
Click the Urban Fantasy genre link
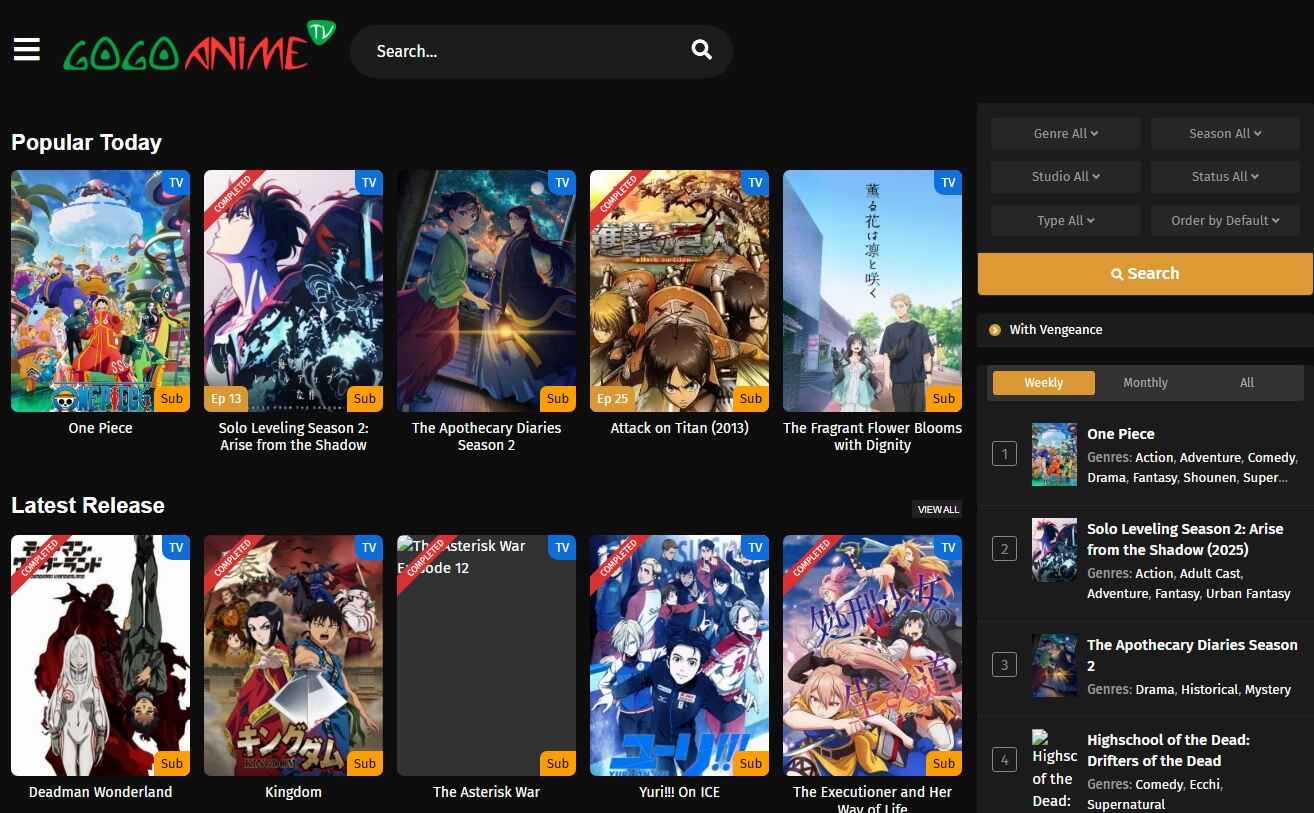click(x=1248, y=594)
